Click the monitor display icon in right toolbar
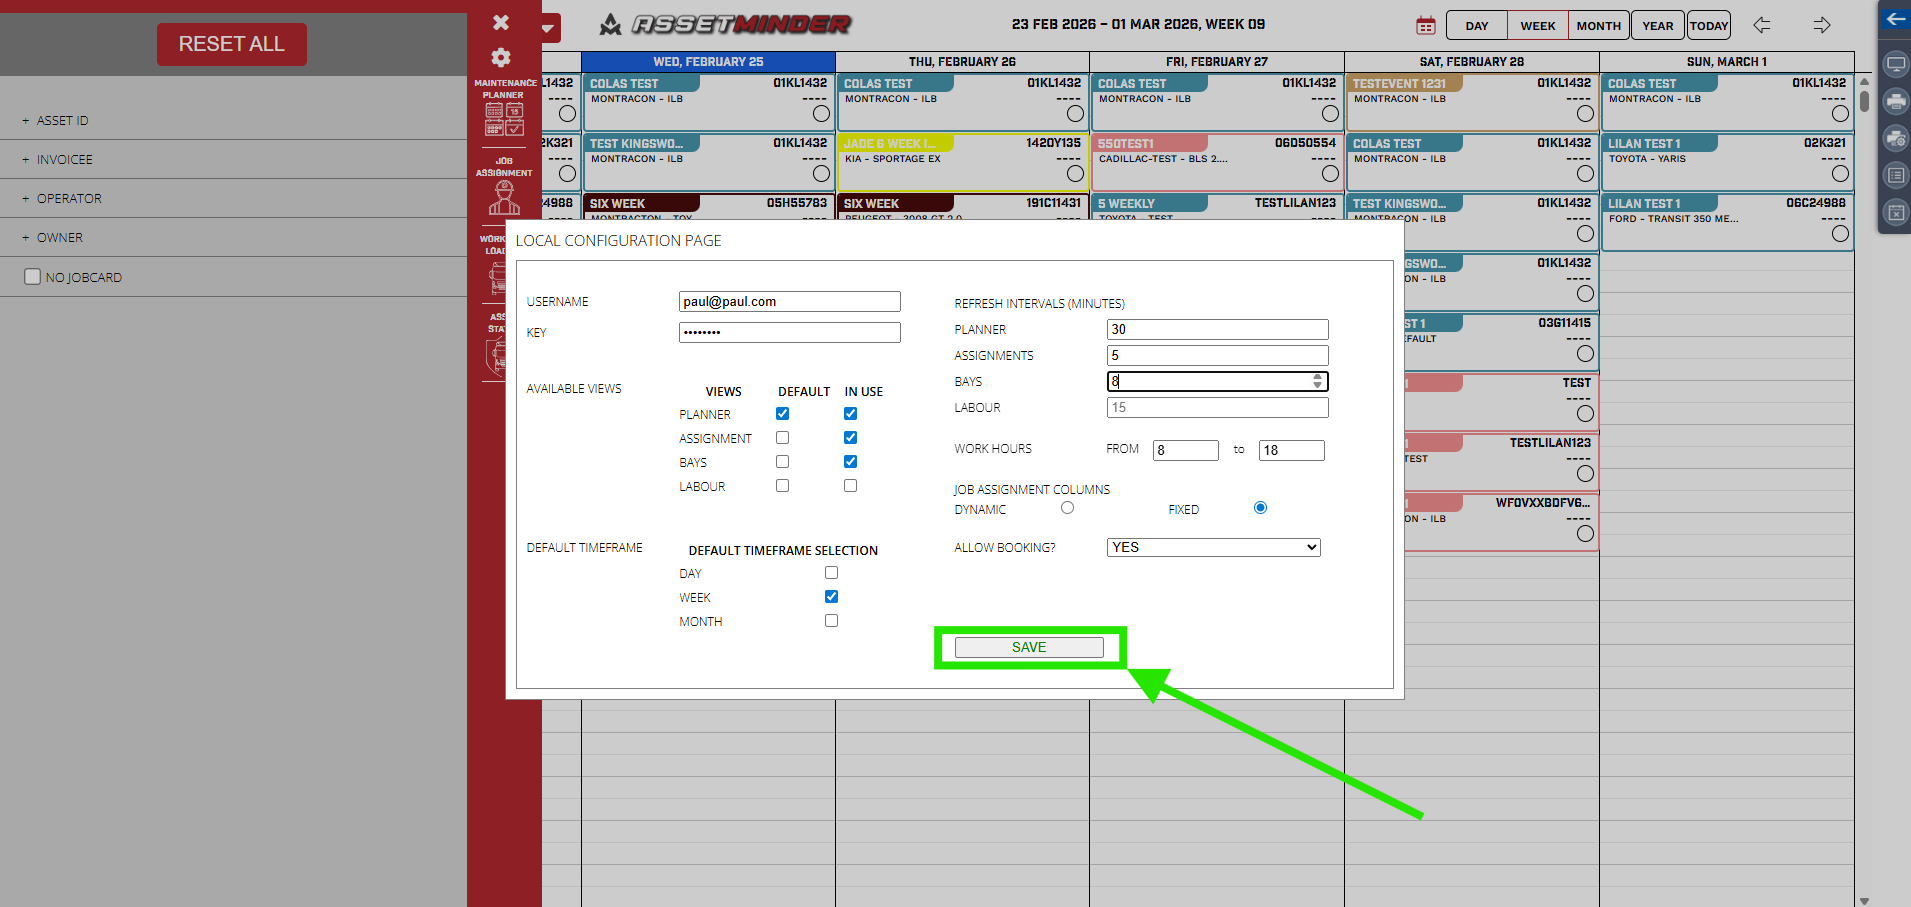Screen dimensions: 1911x907 click(x=1895, y=65)
